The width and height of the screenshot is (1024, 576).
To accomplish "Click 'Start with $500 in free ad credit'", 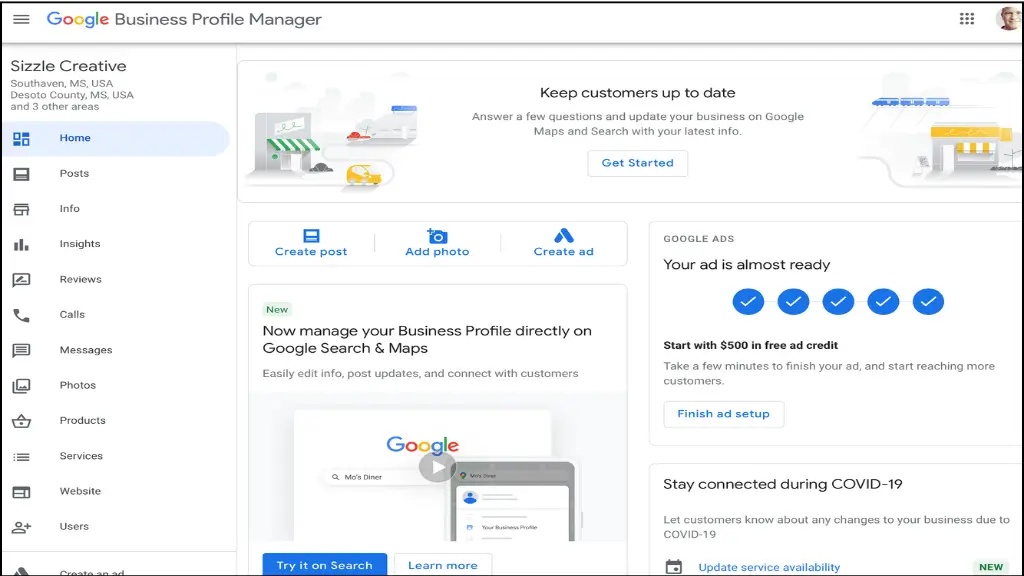I will (750, 345).
